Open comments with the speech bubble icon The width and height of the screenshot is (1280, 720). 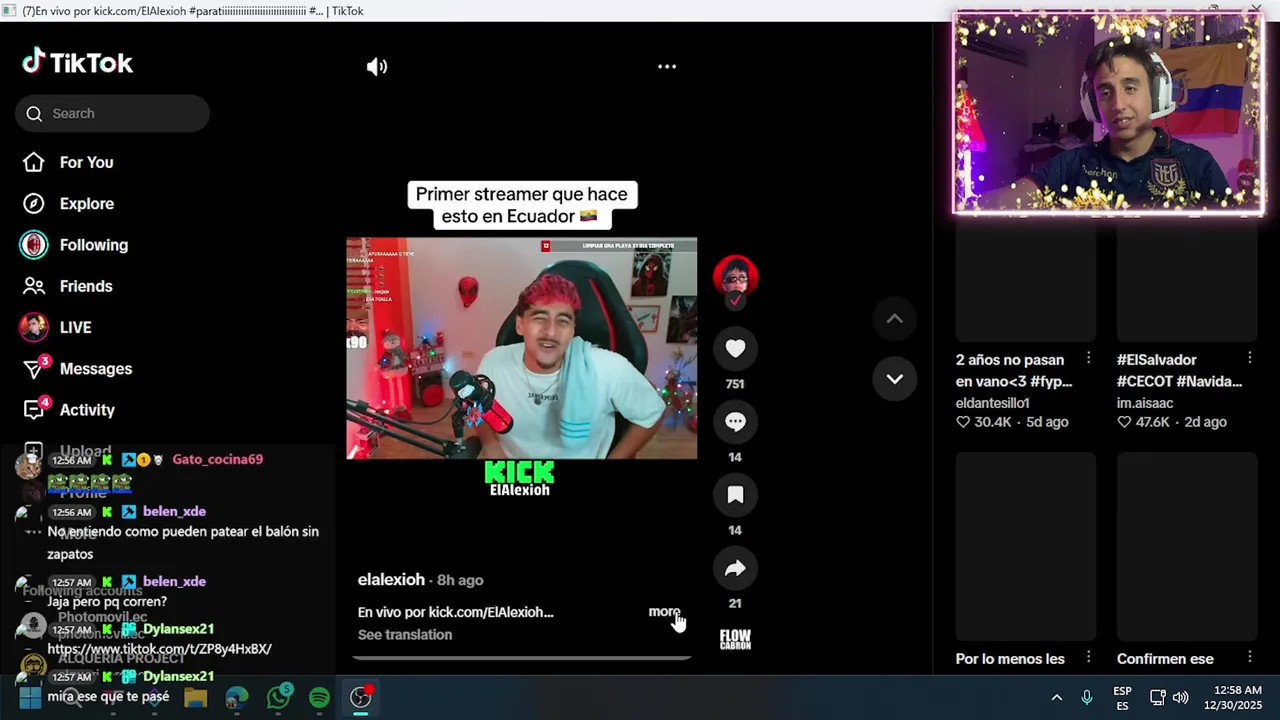click(x=735, y=421)
